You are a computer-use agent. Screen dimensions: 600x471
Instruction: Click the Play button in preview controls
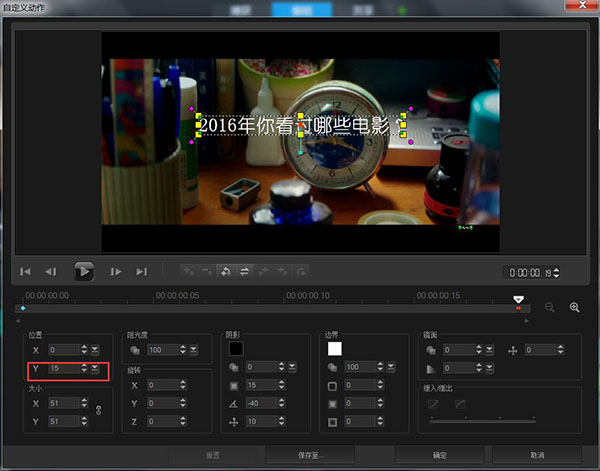tap(85, 271)
